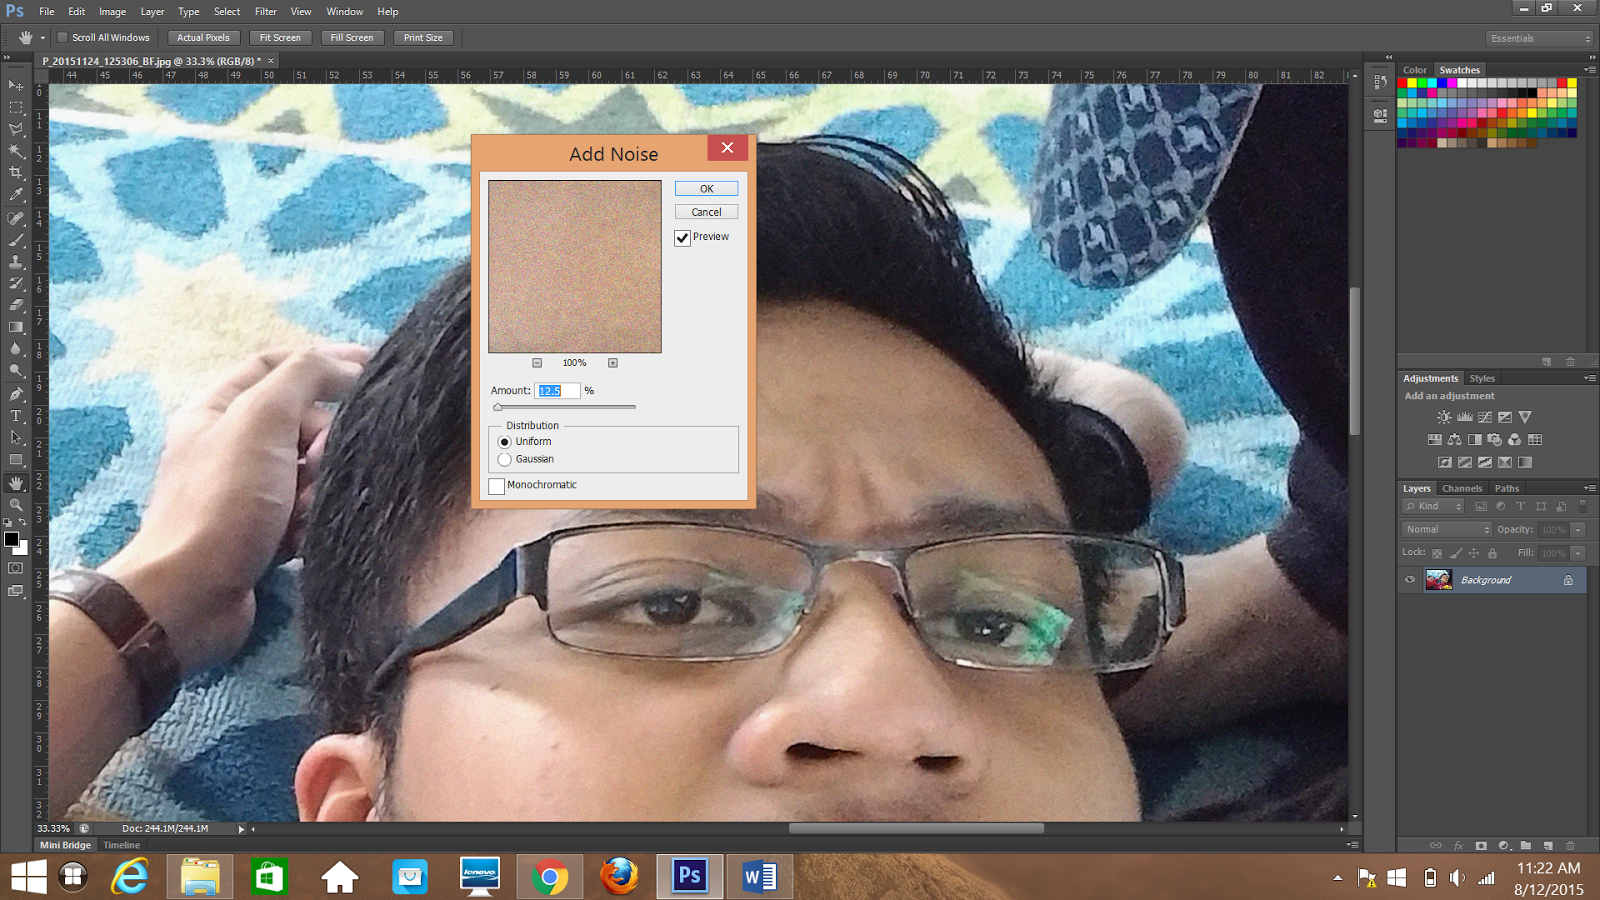Select the Eyedropper tool
The width and height of the screenshot is (1600, 900).
16,195
